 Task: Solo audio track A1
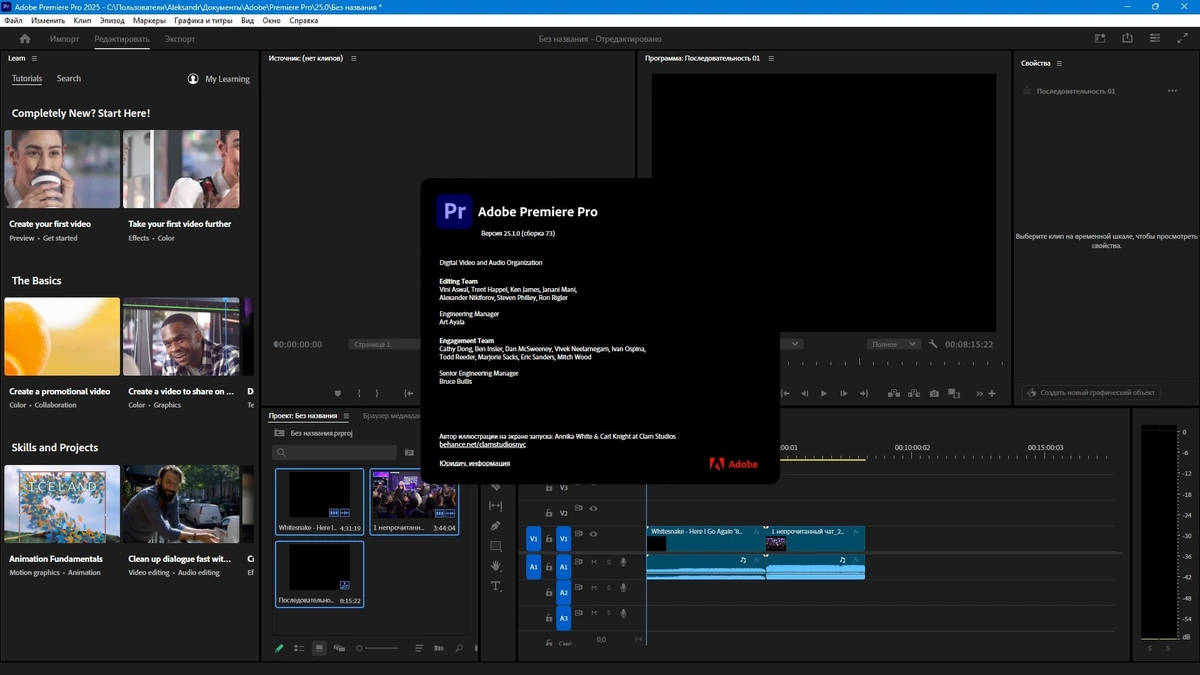(x=608, y=563)
